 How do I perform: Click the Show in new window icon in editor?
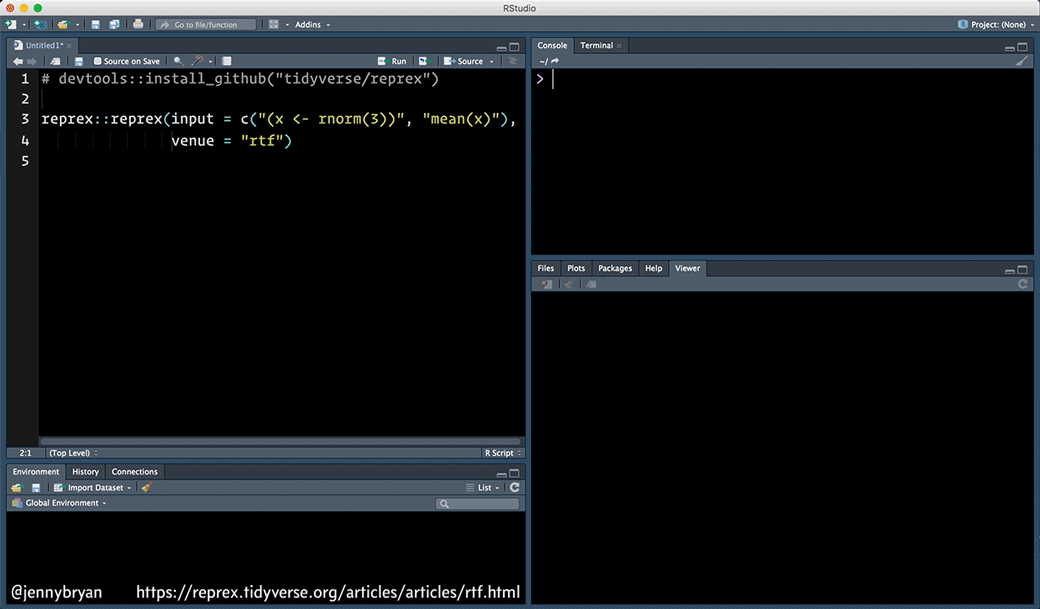click(56, 61)
